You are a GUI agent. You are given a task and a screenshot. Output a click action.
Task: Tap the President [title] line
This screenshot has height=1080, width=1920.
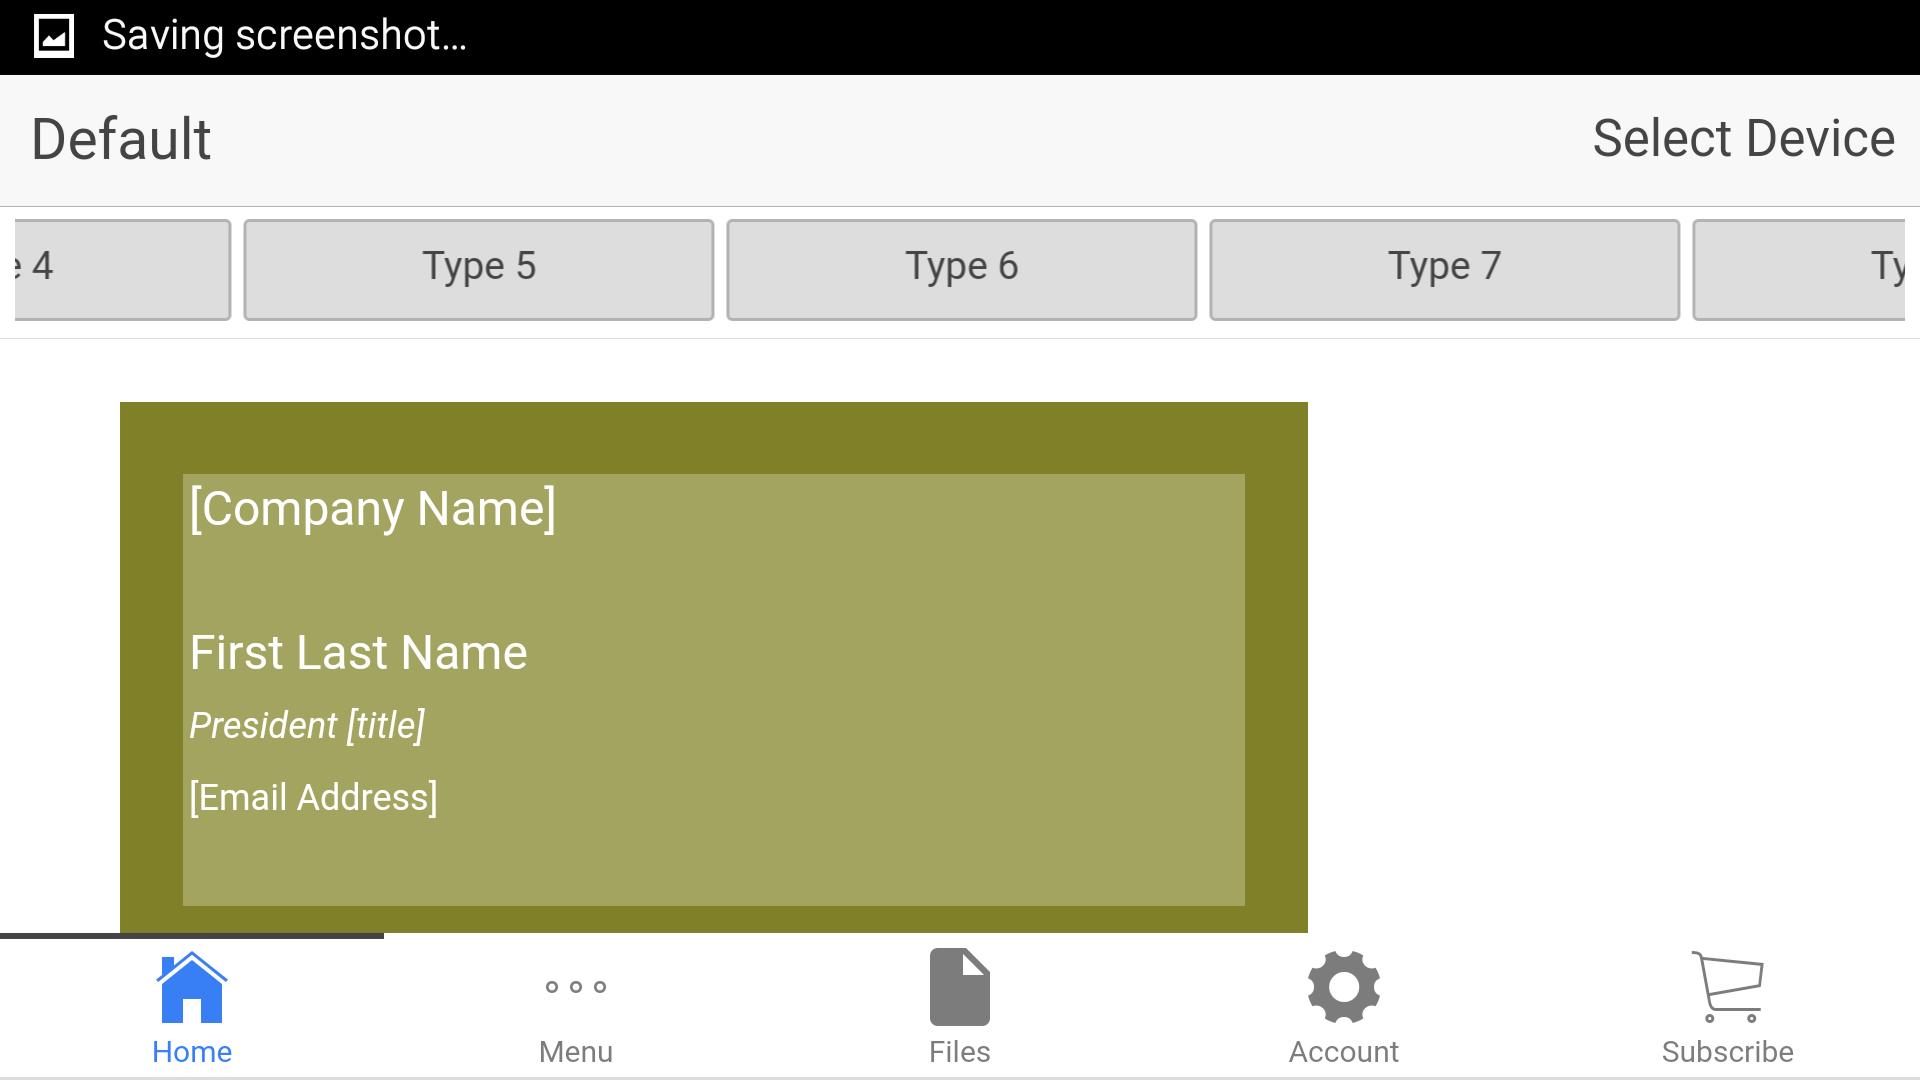[307, 725]
